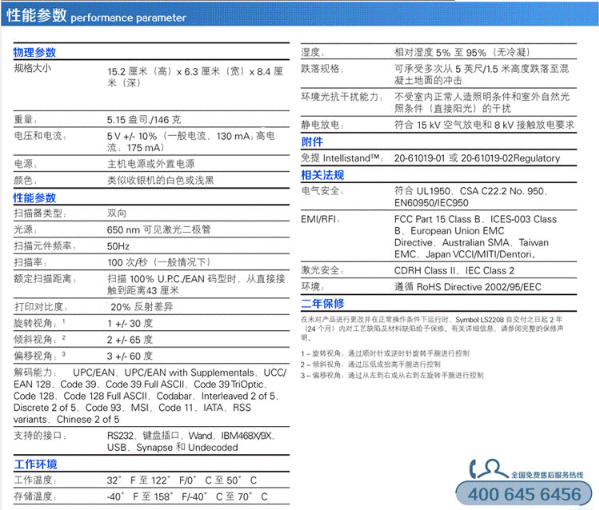Click the 支持的接口 RS232 row

tap(151, 441)
